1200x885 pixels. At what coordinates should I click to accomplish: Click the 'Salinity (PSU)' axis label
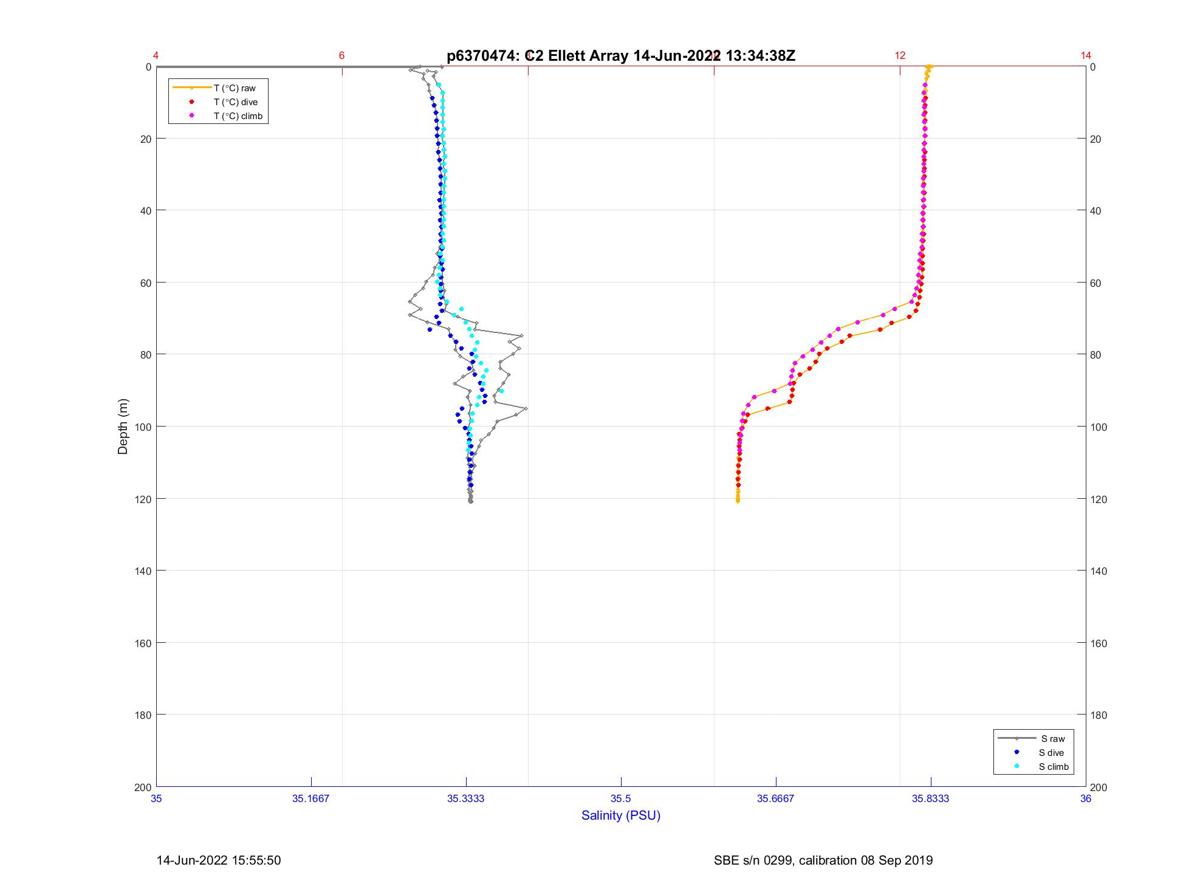(x=621, y=816)
